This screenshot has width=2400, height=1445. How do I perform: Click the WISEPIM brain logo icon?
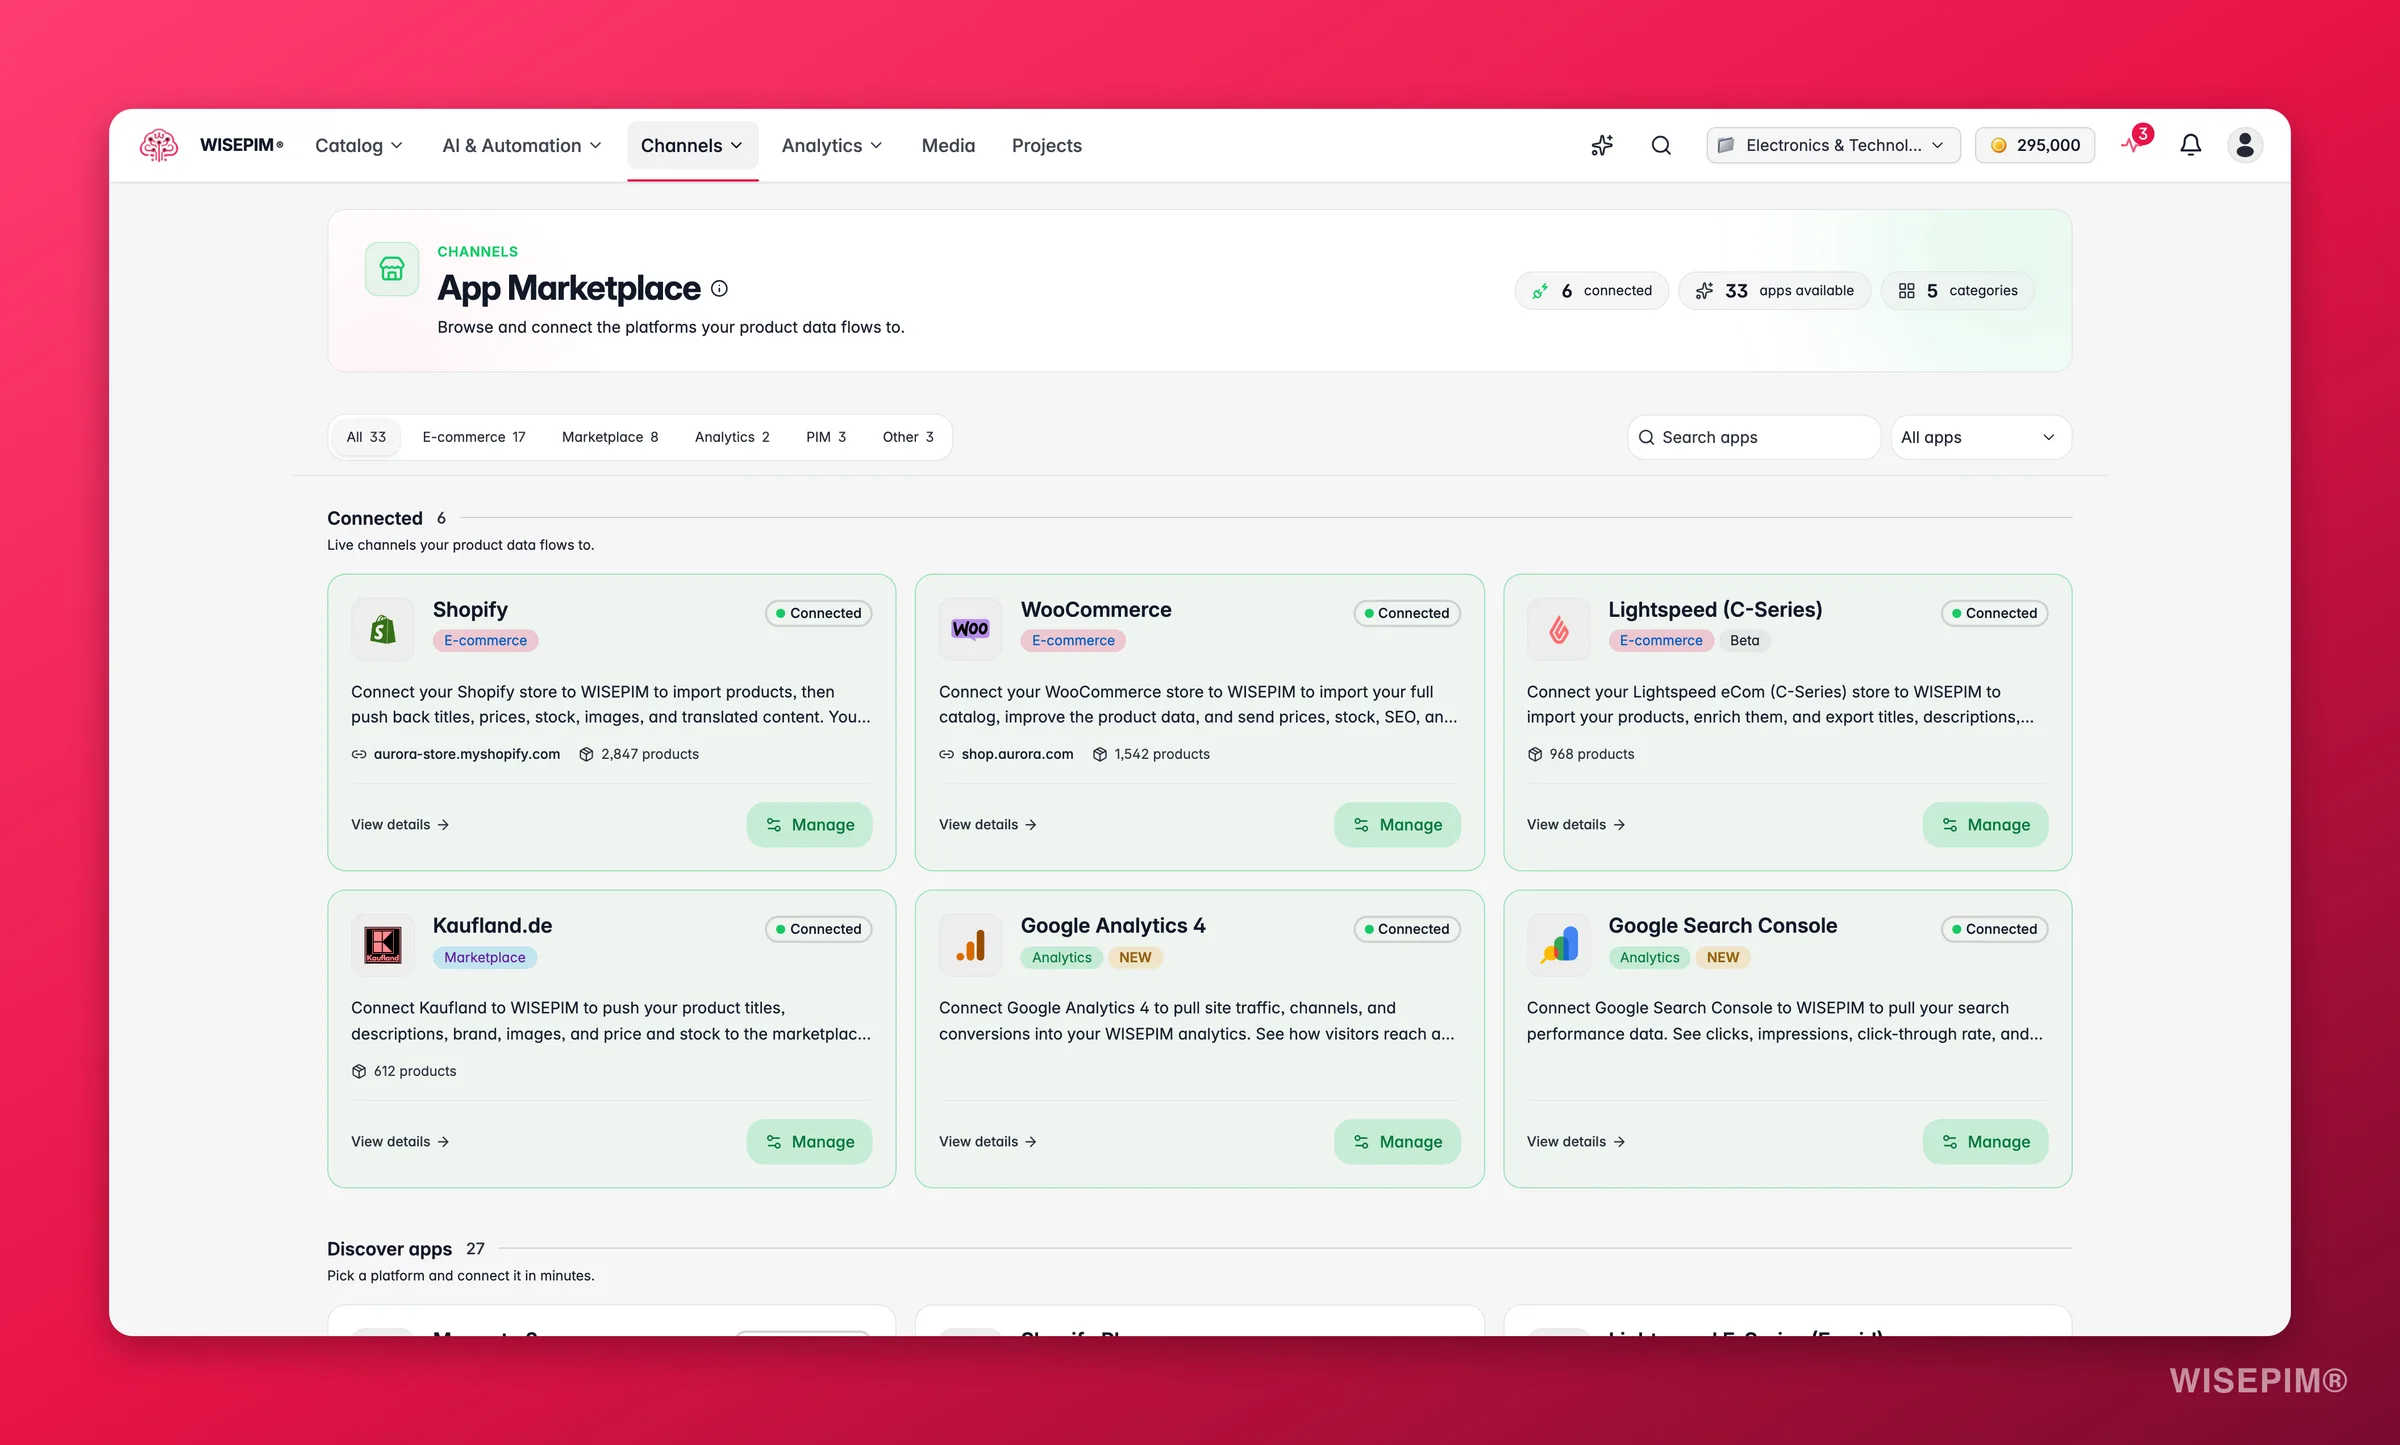click(159, 145)
